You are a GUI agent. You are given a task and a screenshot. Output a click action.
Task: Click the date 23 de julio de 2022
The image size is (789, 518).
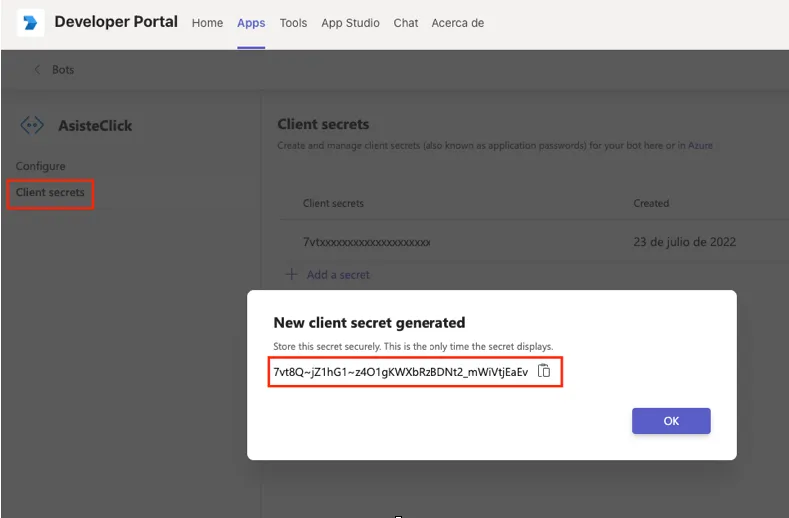[x=684, y=242]
